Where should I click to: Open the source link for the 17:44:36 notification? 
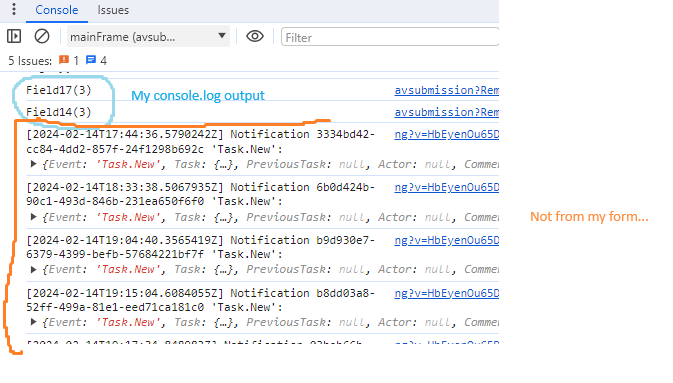446,134
